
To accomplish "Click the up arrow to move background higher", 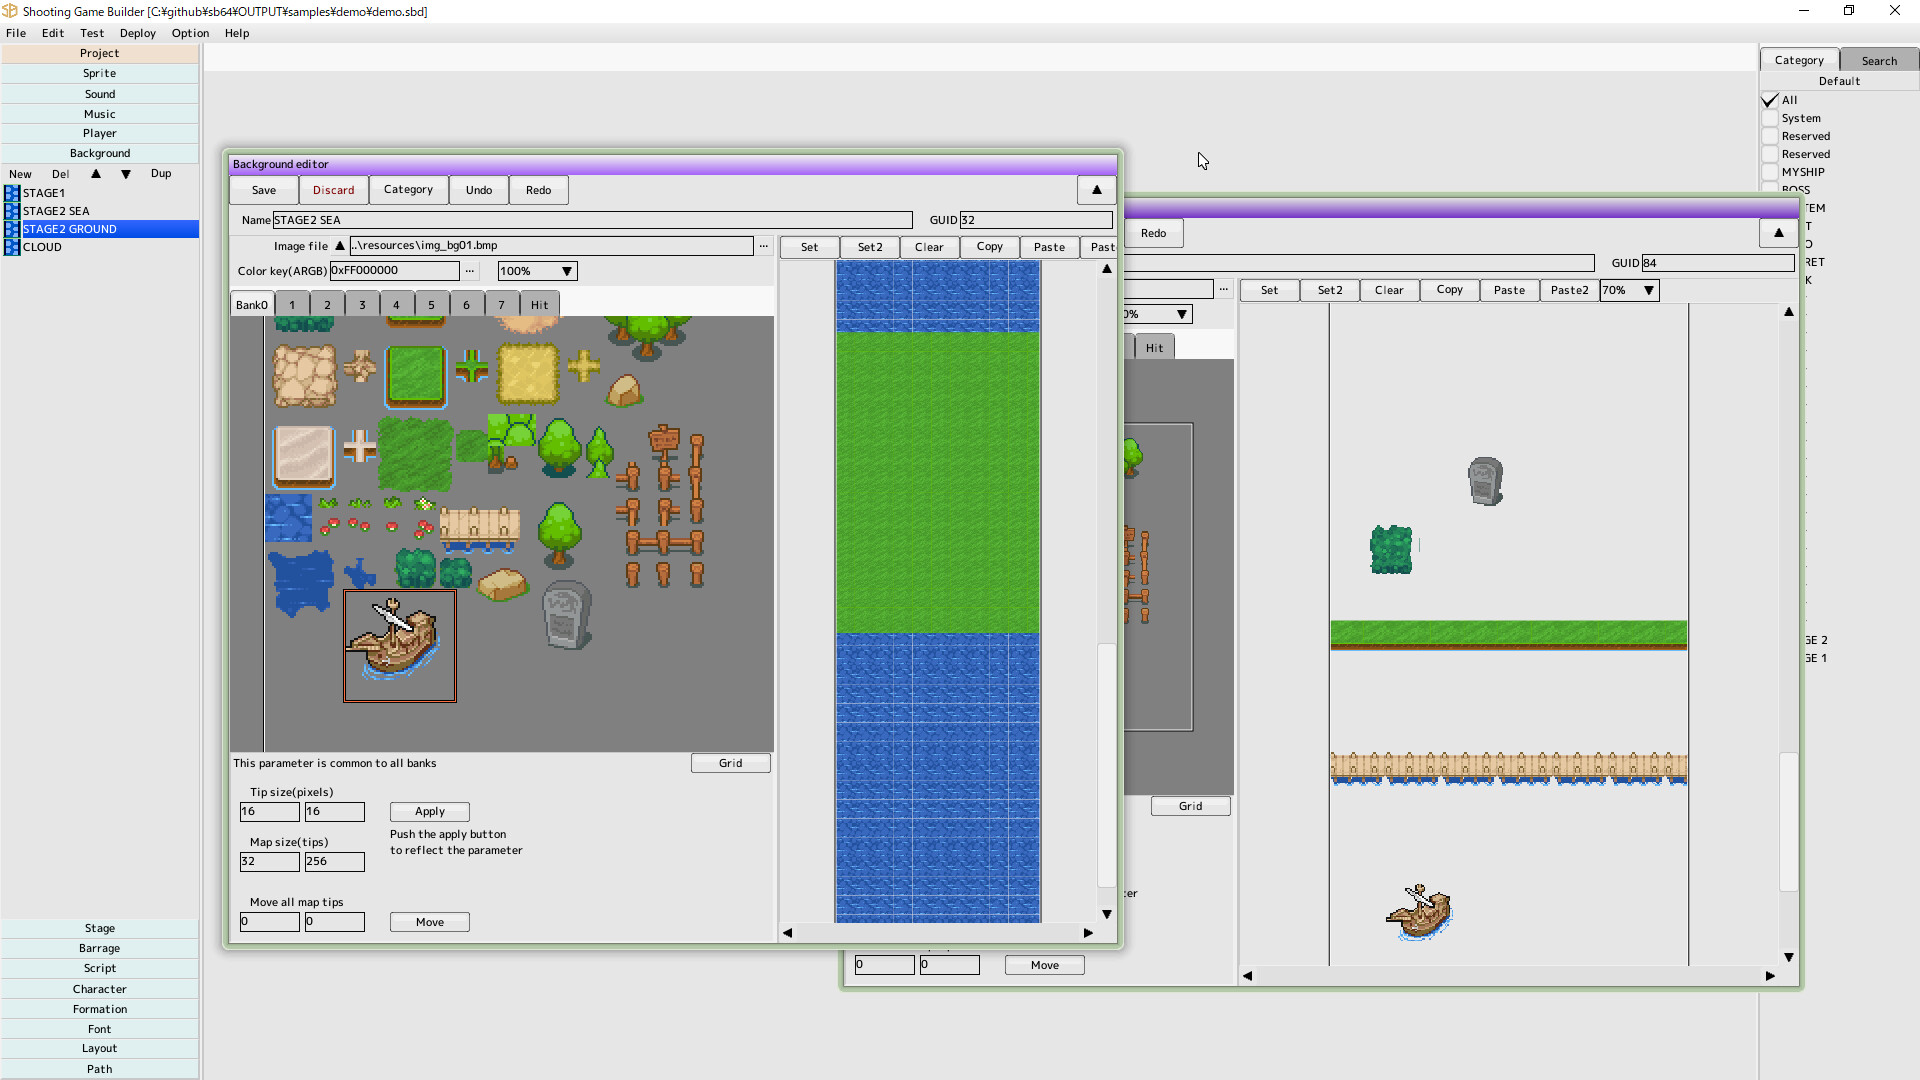I will click(x=97, y=173).
